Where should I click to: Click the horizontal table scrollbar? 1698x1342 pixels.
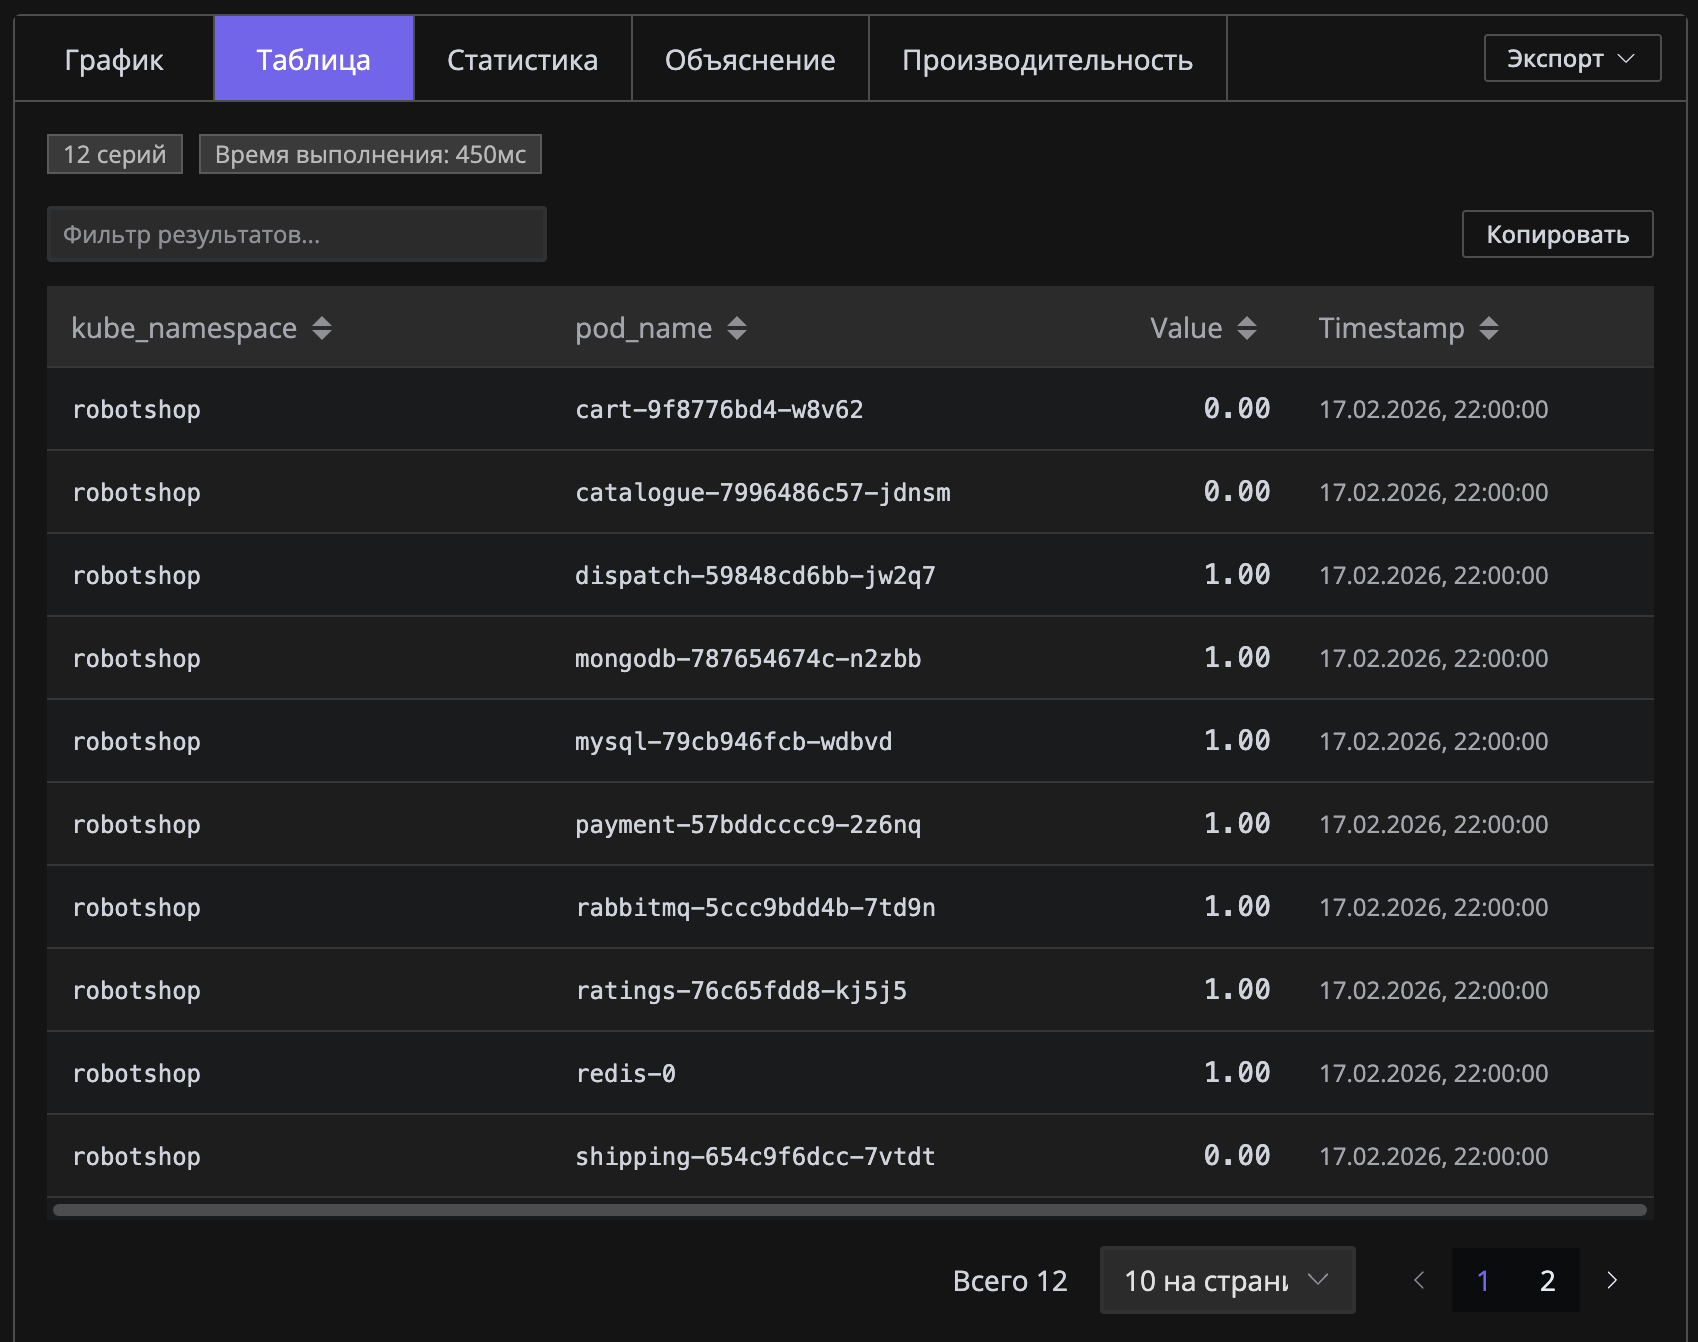tap(849, 1210)
